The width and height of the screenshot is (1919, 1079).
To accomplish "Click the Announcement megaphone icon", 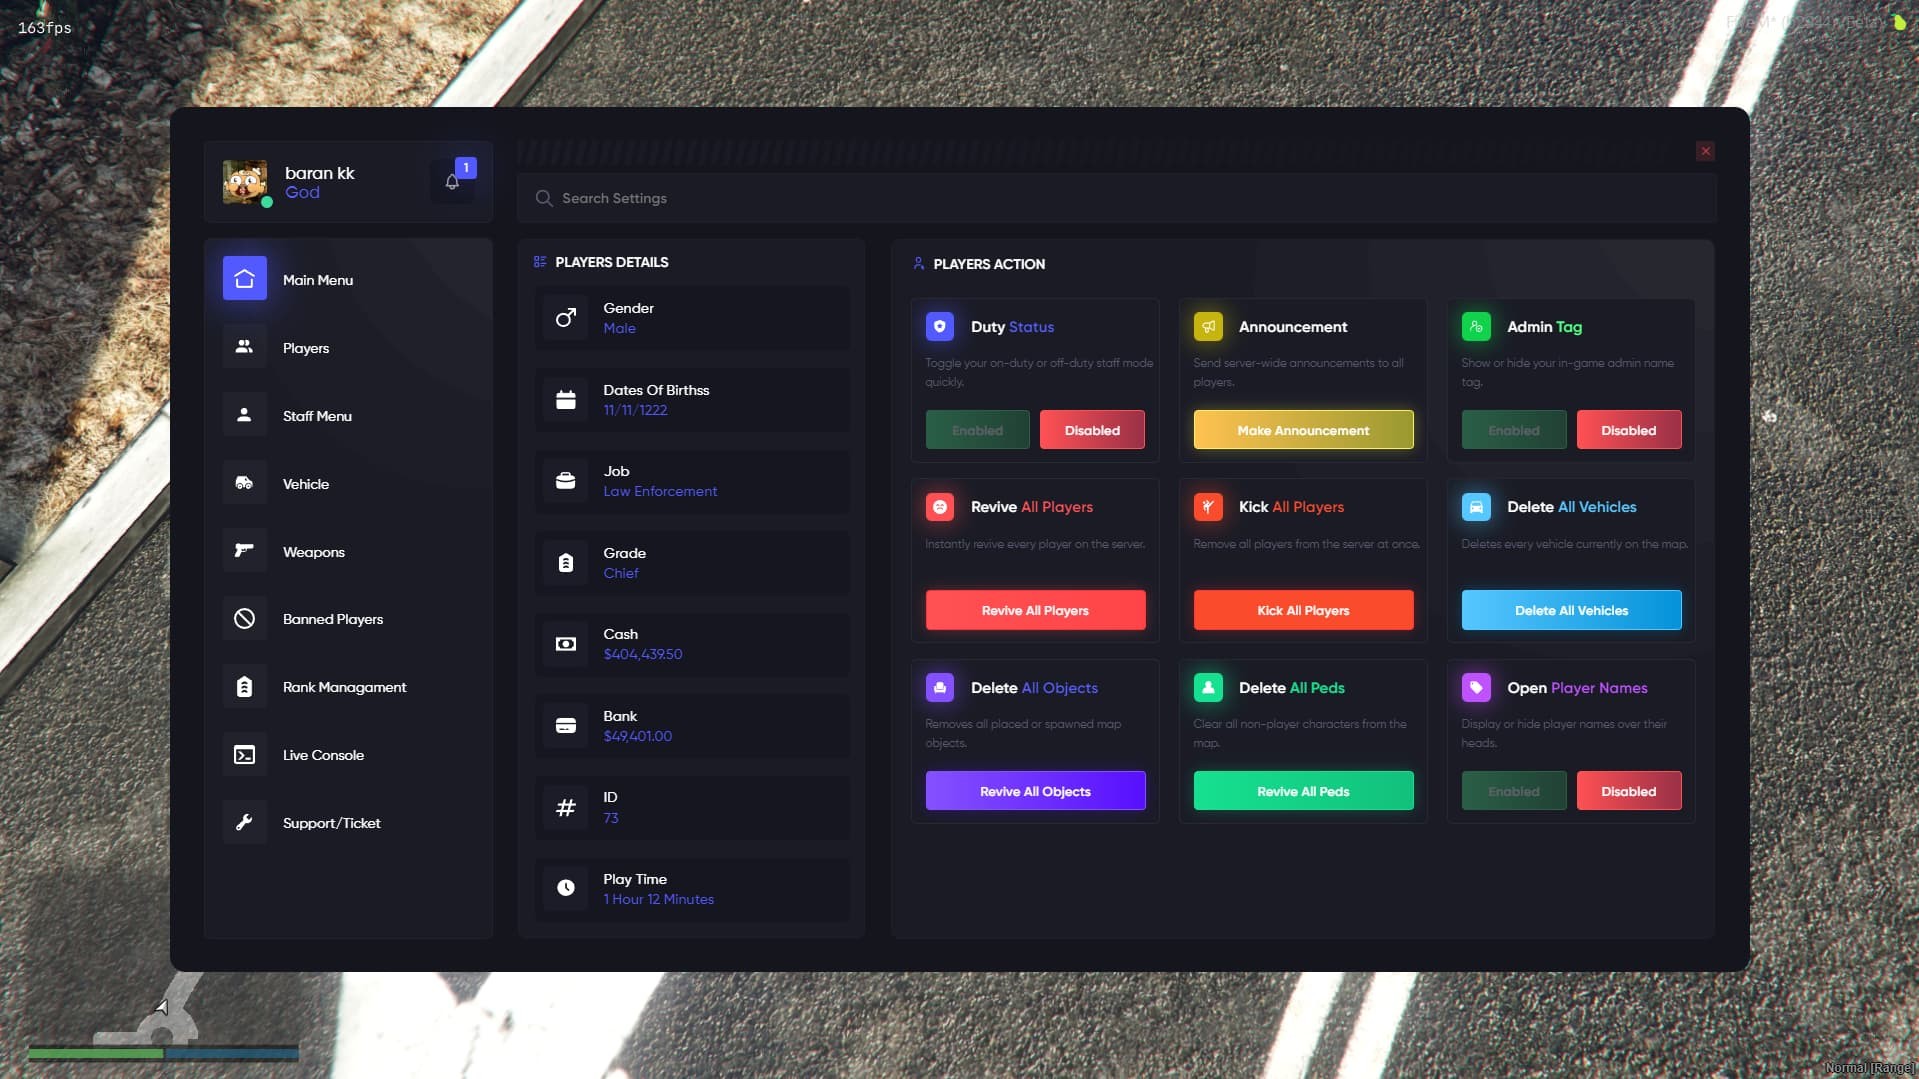I will point(1208,326).
